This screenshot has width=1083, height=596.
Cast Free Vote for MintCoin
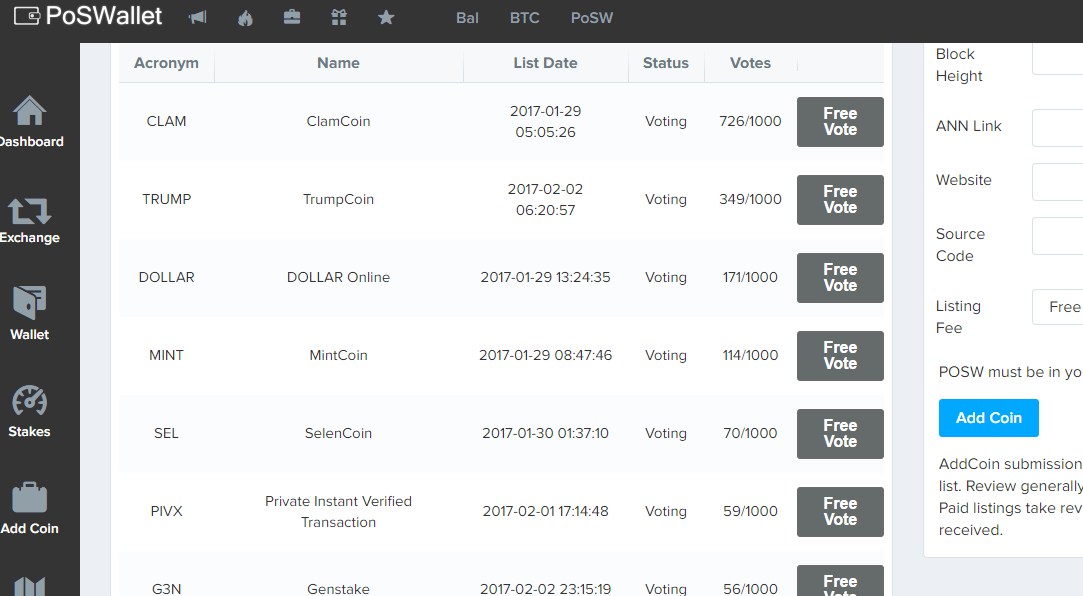tap(840, 356)
